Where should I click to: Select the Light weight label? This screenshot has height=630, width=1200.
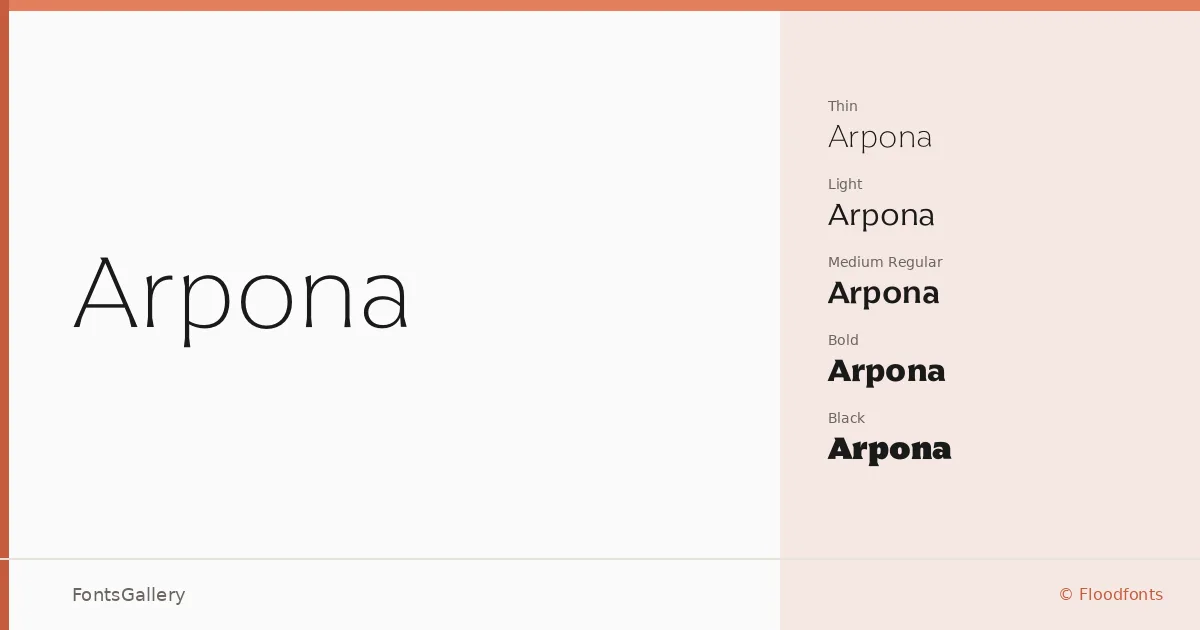(844, 184)
